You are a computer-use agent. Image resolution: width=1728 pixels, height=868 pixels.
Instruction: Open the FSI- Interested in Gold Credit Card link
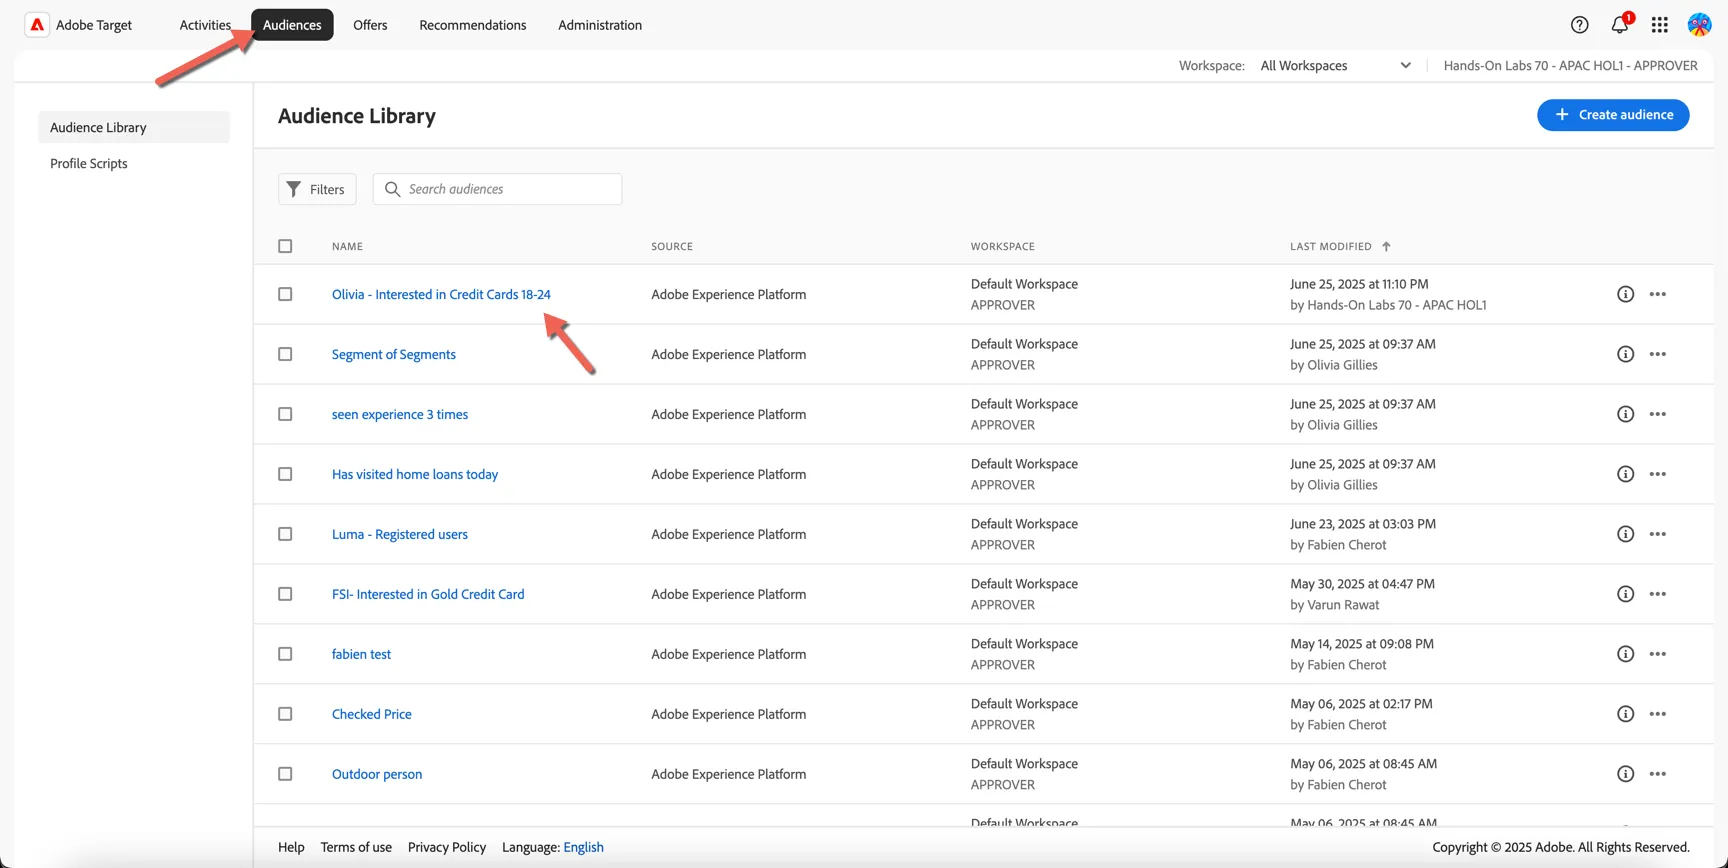tap(428, 594)
